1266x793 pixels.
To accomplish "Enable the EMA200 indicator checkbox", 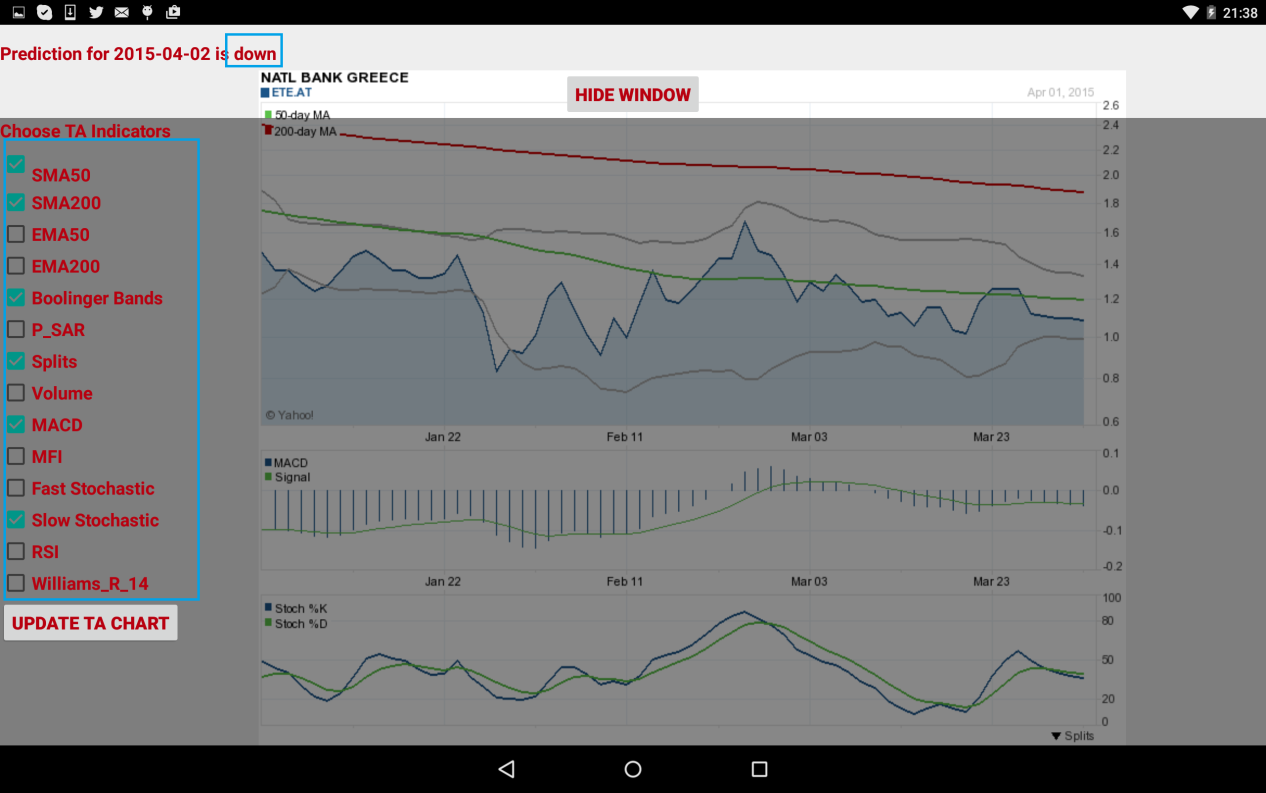I will [16, 266].
